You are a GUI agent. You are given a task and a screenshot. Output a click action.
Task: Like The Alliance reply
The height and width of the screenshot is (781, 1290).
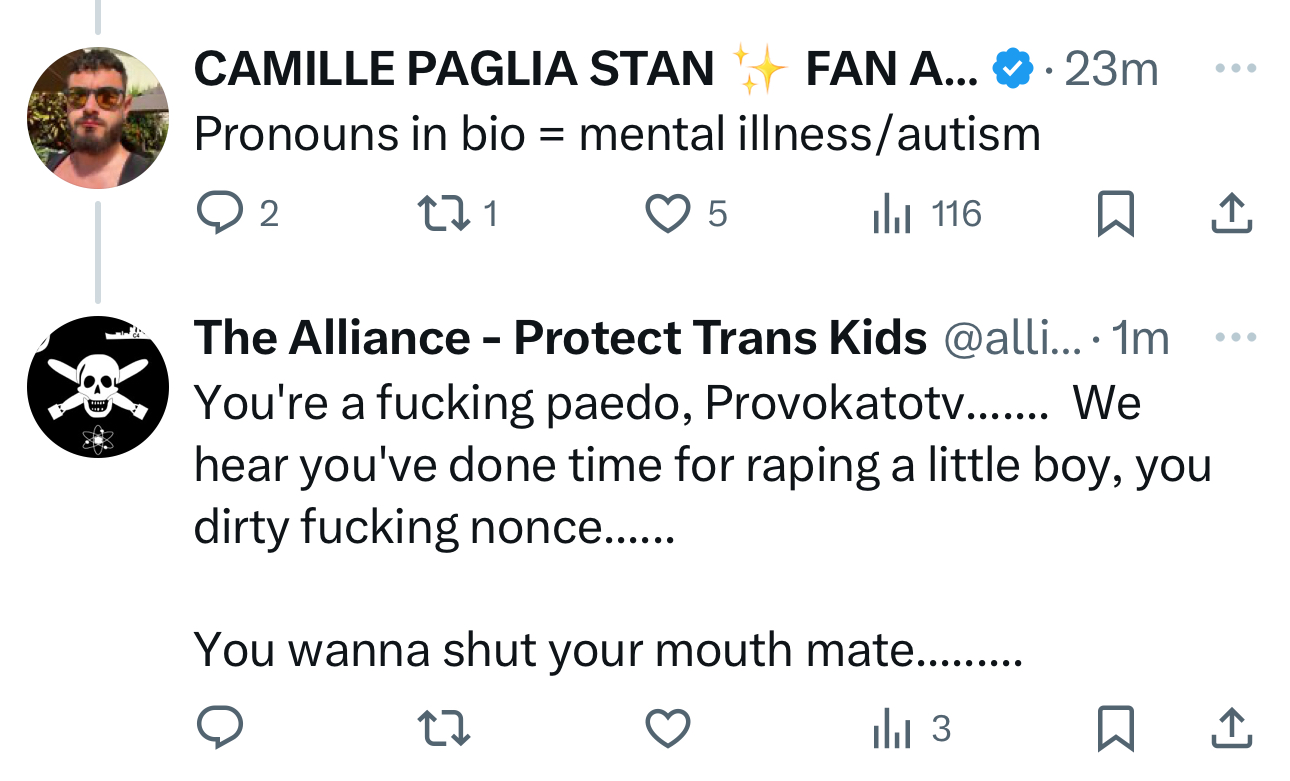coord(667,729)
